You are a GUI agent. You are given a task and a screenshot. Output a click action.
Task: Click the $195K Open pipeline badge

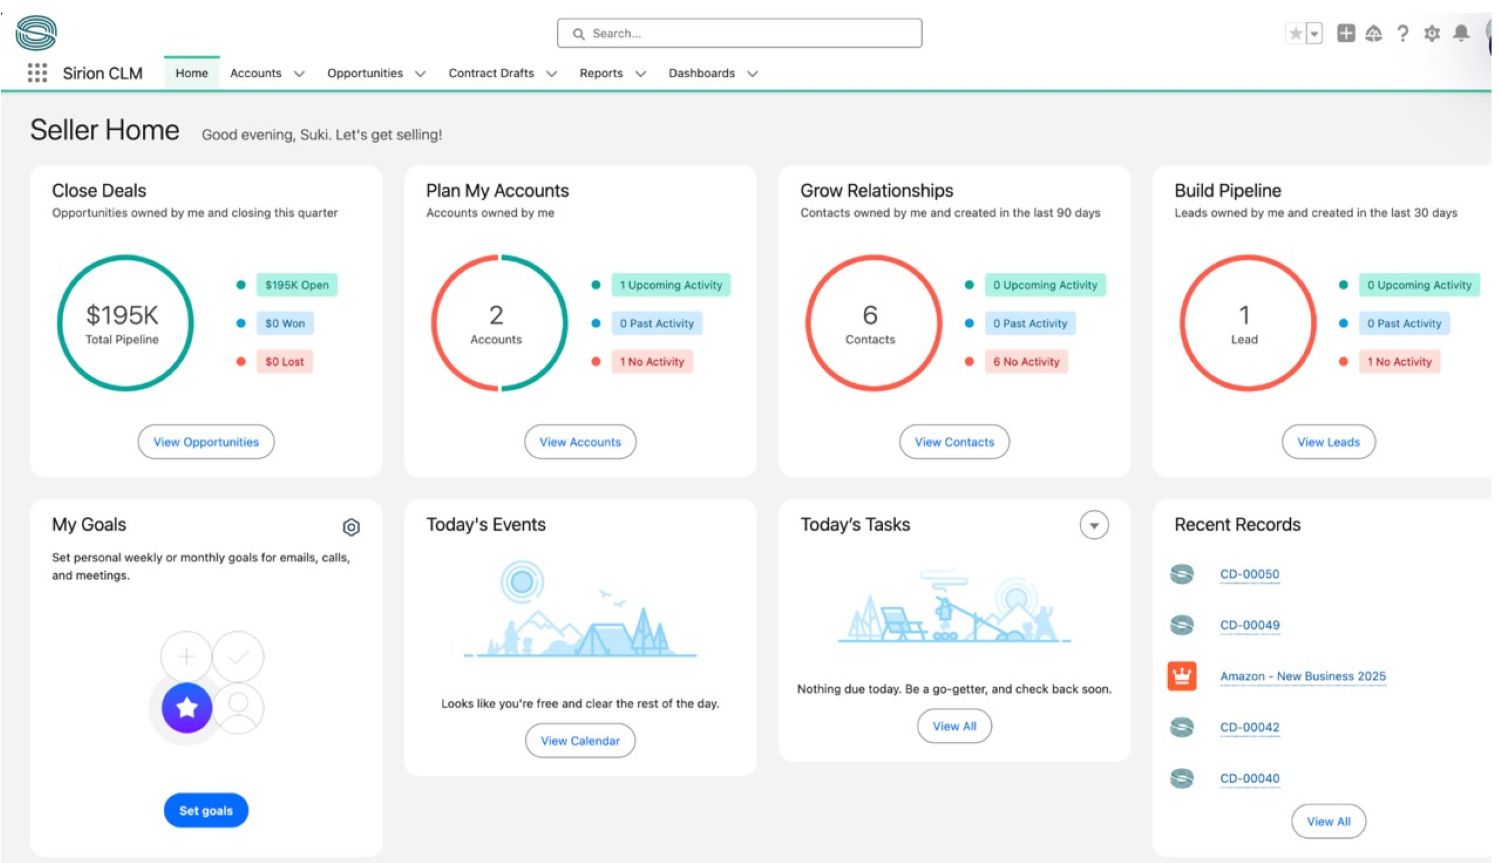pyautogui.click(x=296, y=285)
